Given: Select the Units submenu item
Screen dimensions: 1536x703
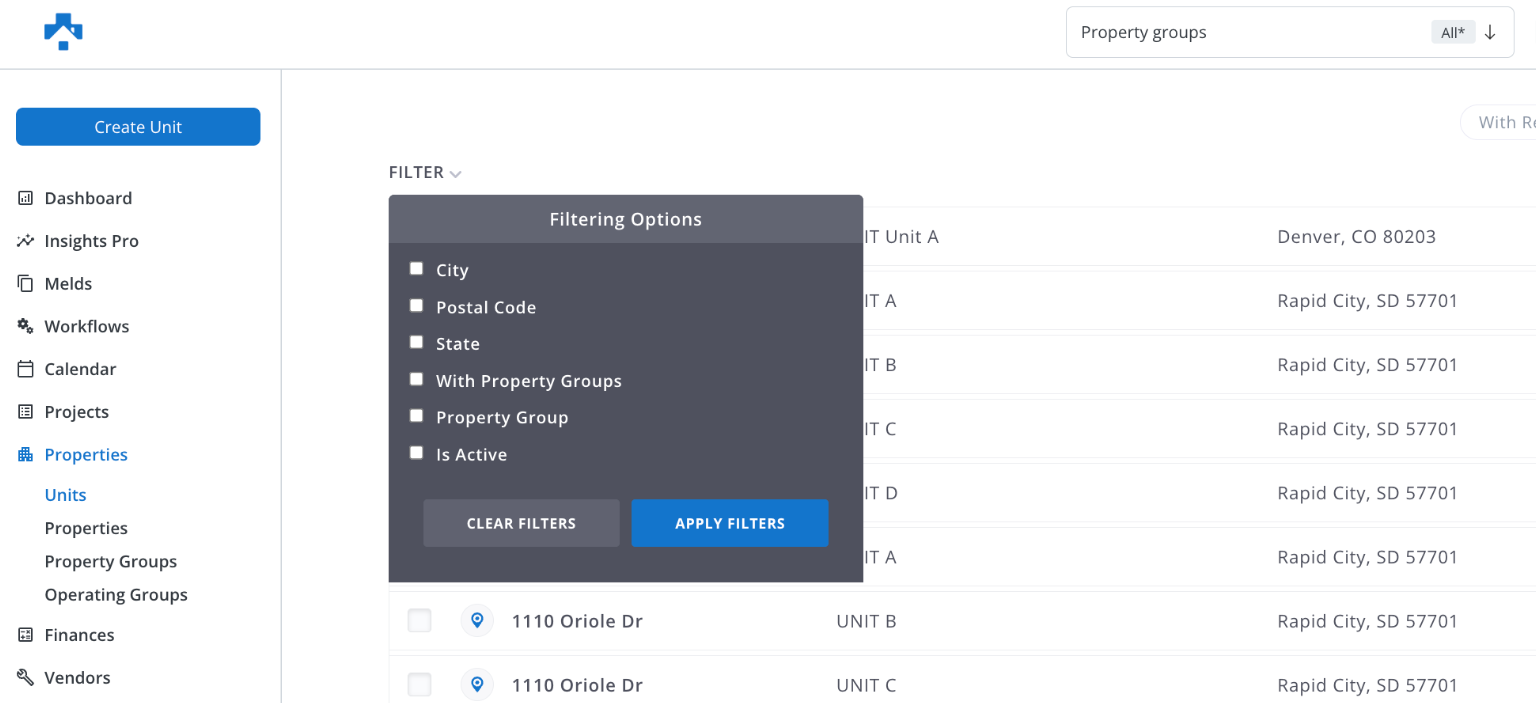Looking at the screenshot, I should 66,495.
